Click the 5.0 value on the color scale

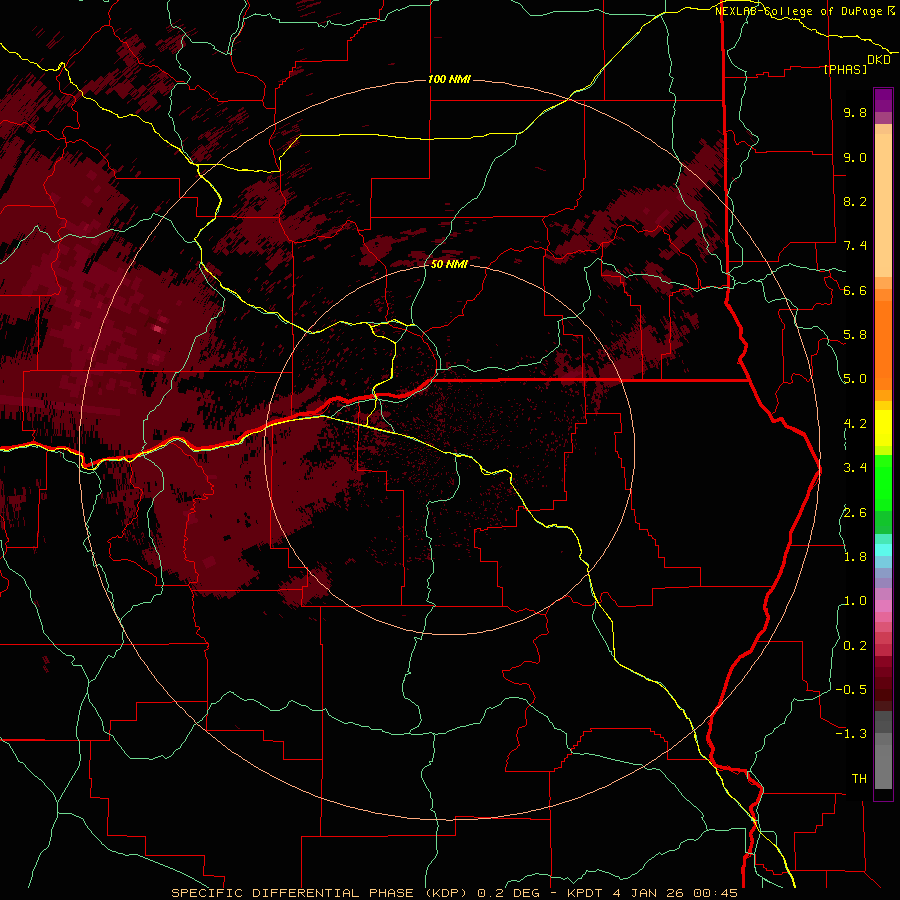pos(855,379)
